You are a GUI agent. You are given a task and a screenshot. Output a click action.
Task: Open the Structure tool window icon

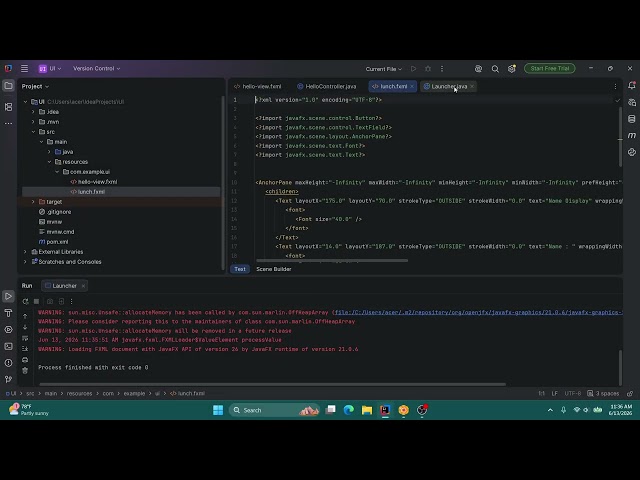pyautogui.click(x=8, y=107)
